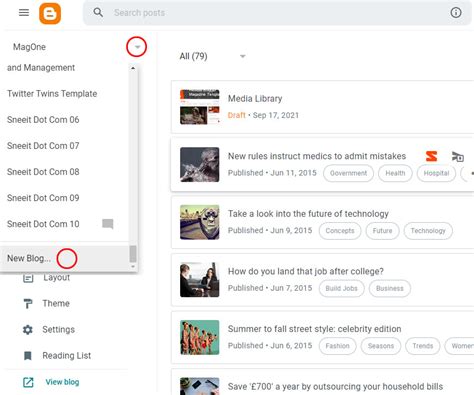Click the Settings gear icon
The image size is (474, 395).
coord(28,330)
